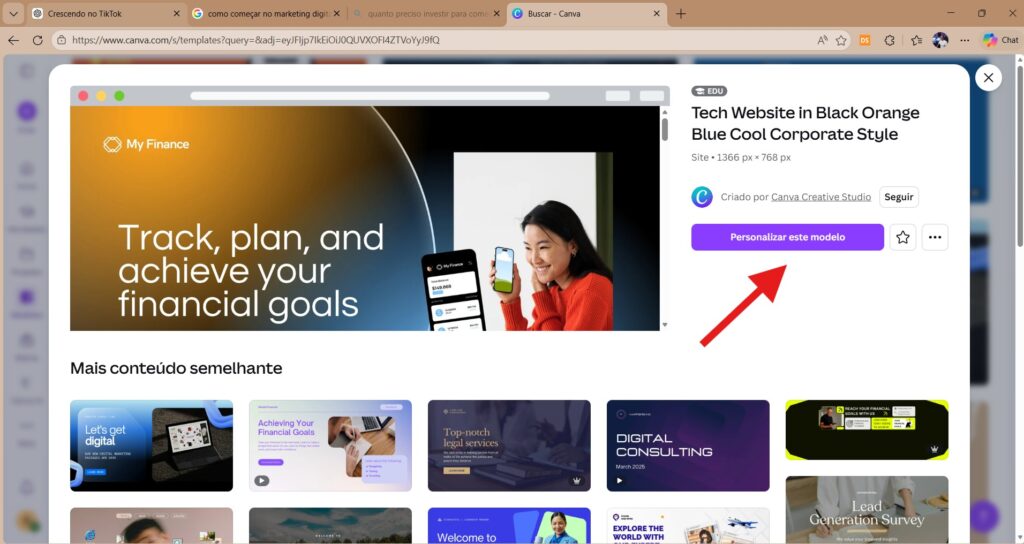Star this template as favorite
Viewport: 1024px width, 544px height.
pyautogui.click(x=903, y=237)
